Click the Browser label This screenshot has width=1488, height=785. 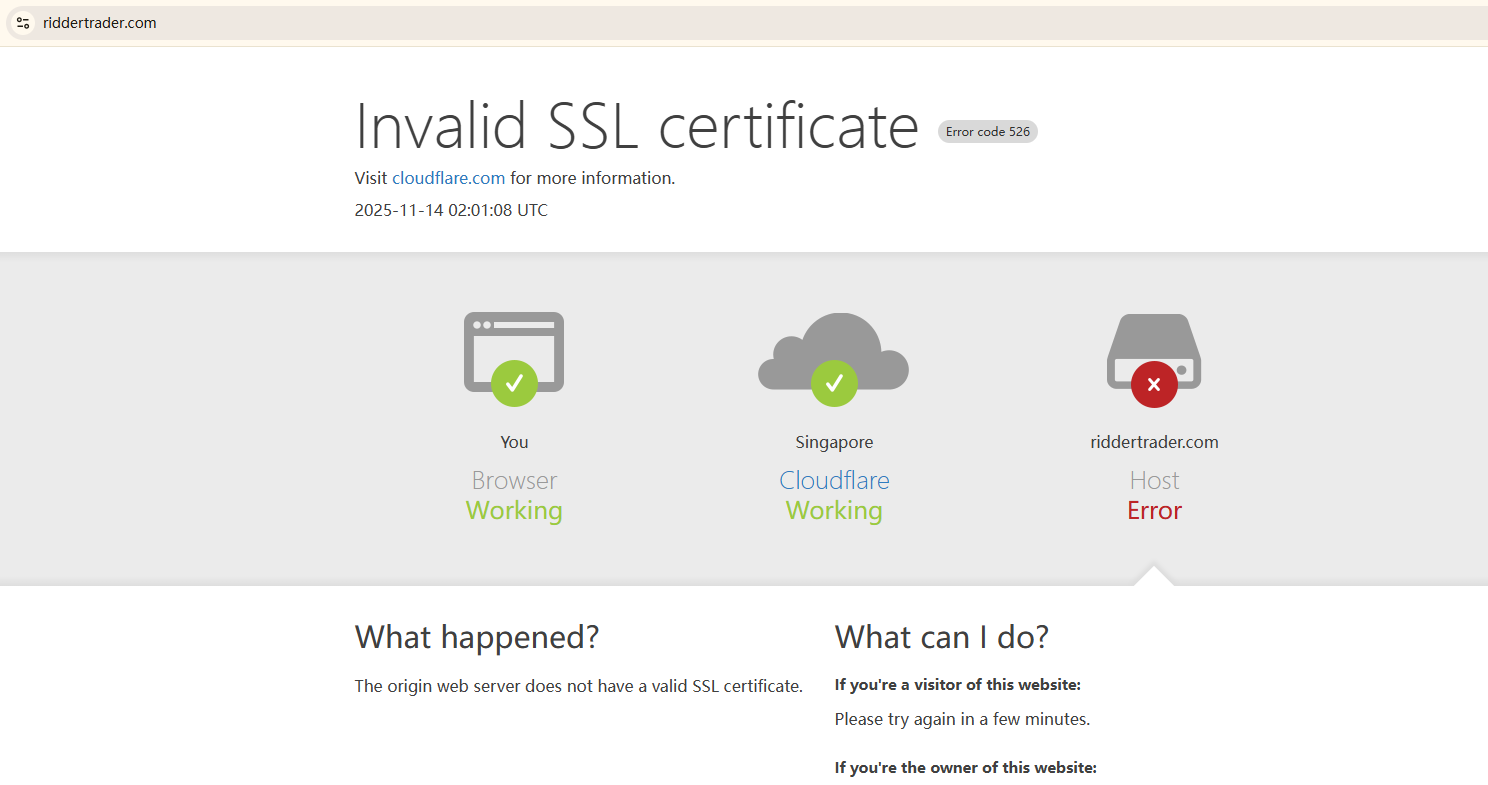coord(514,480)
